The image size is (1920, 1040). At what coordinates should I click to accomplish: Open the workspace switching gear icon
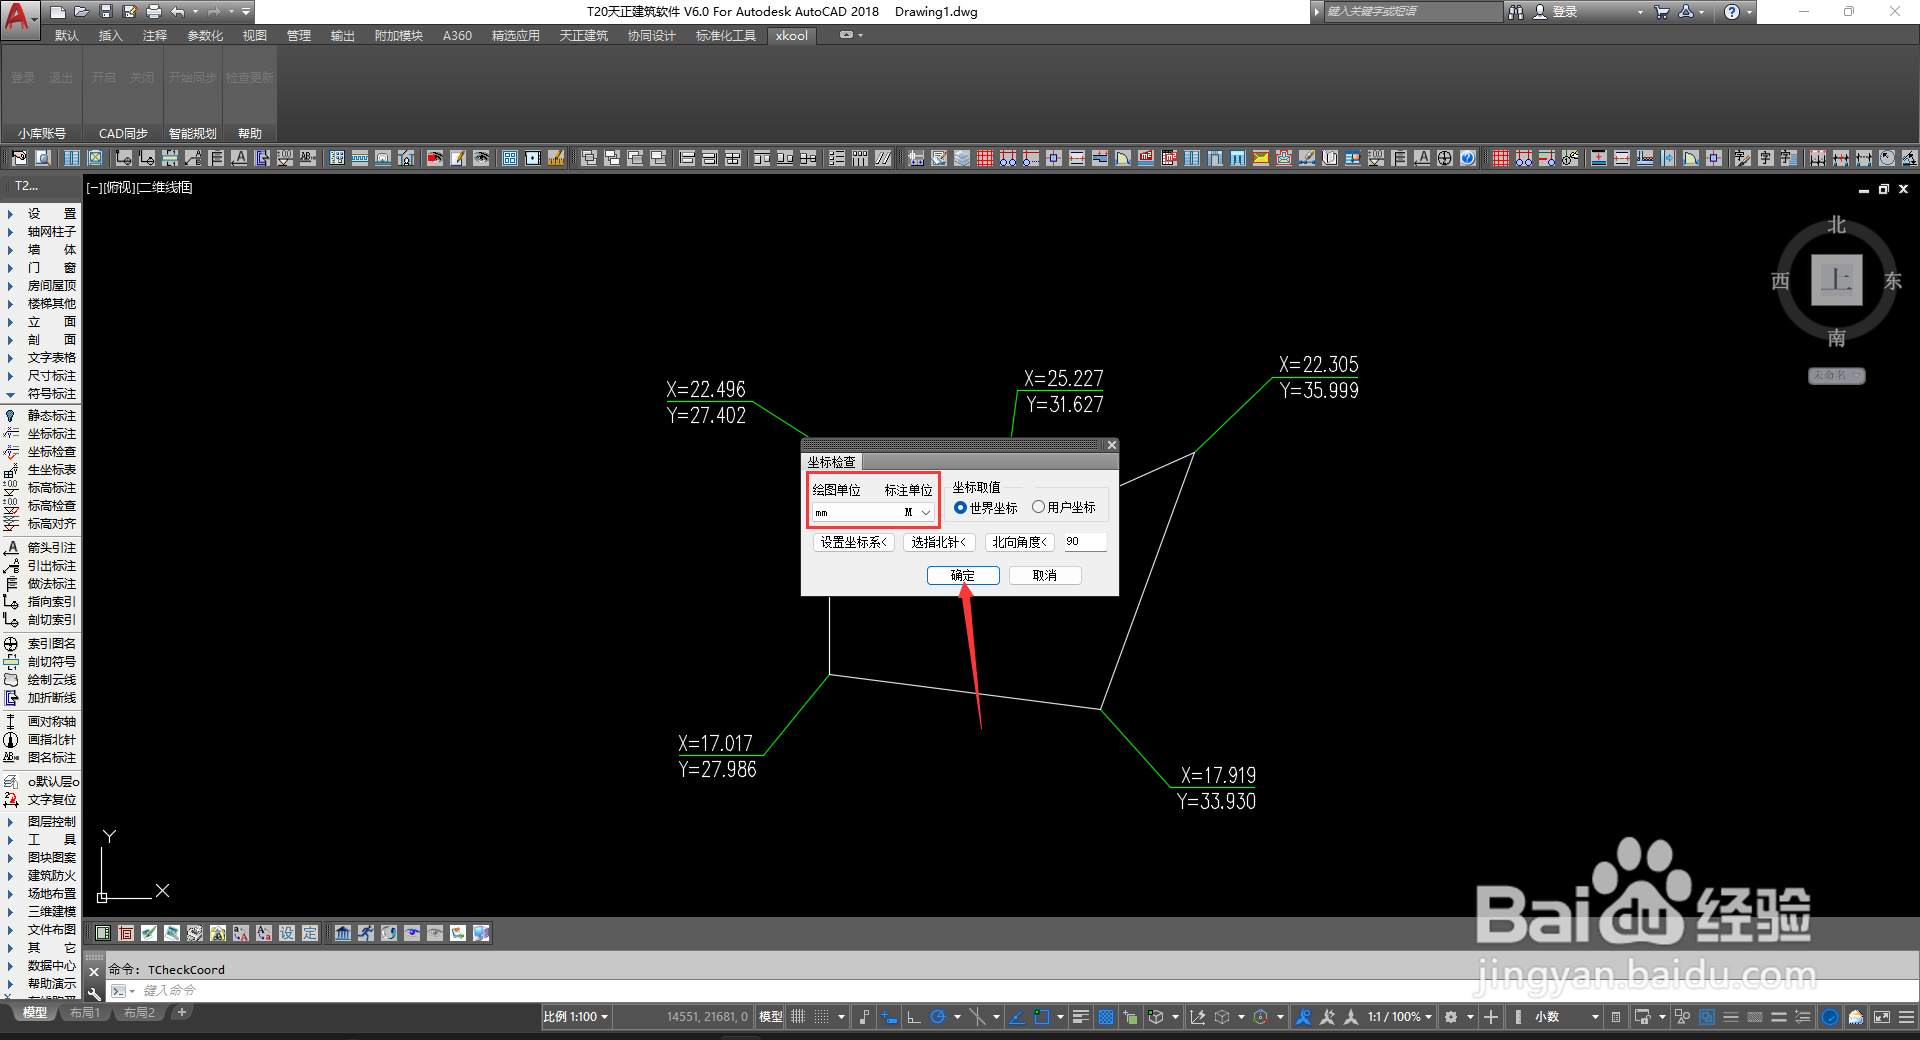click(x=1451, y=1017)
